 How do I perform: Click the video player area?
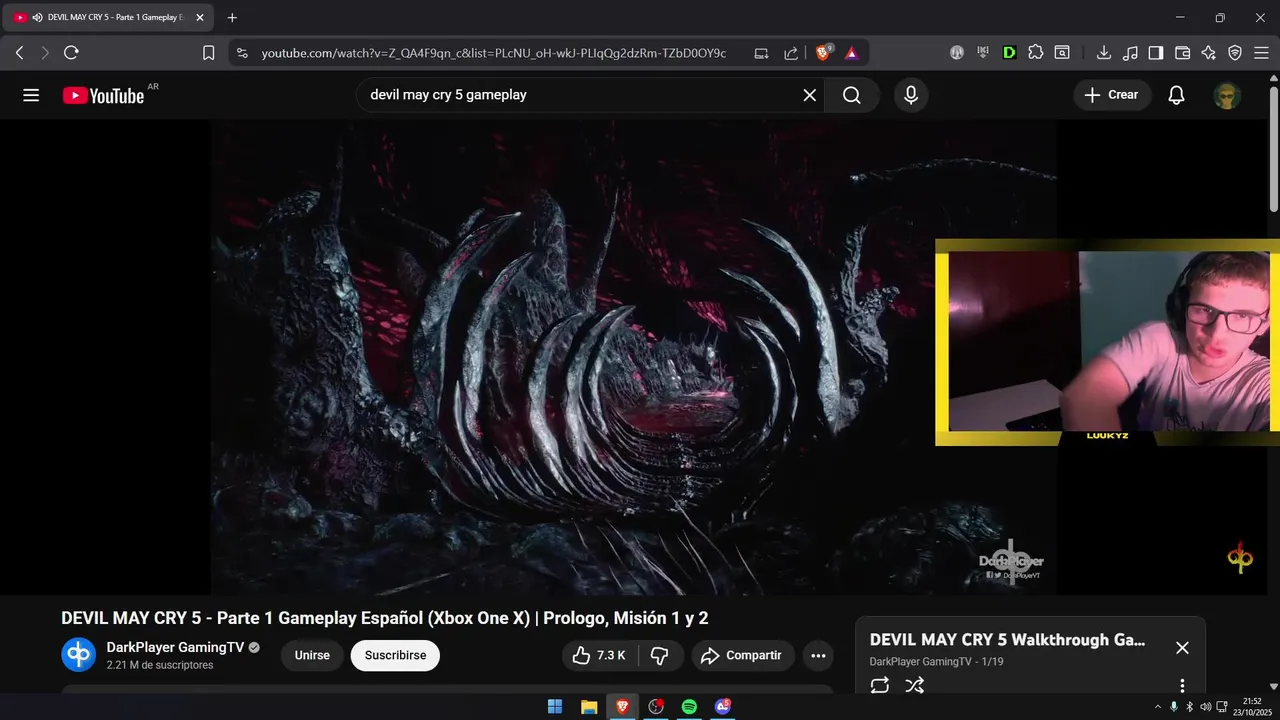coord(633,357)
